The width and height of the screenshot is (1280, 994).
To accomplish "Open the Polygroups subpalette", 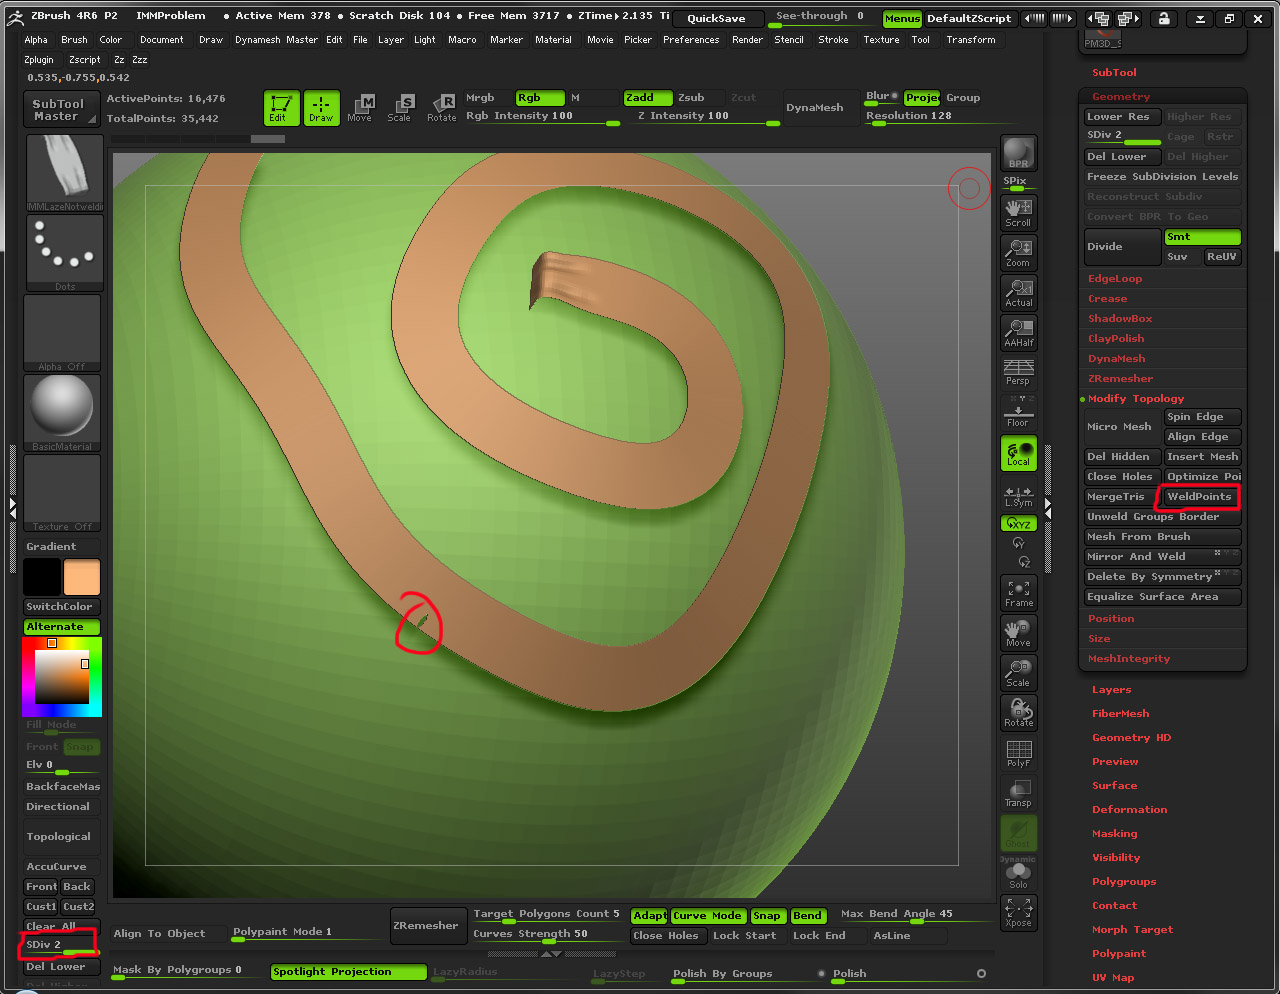I will (x=1125, y=881).
